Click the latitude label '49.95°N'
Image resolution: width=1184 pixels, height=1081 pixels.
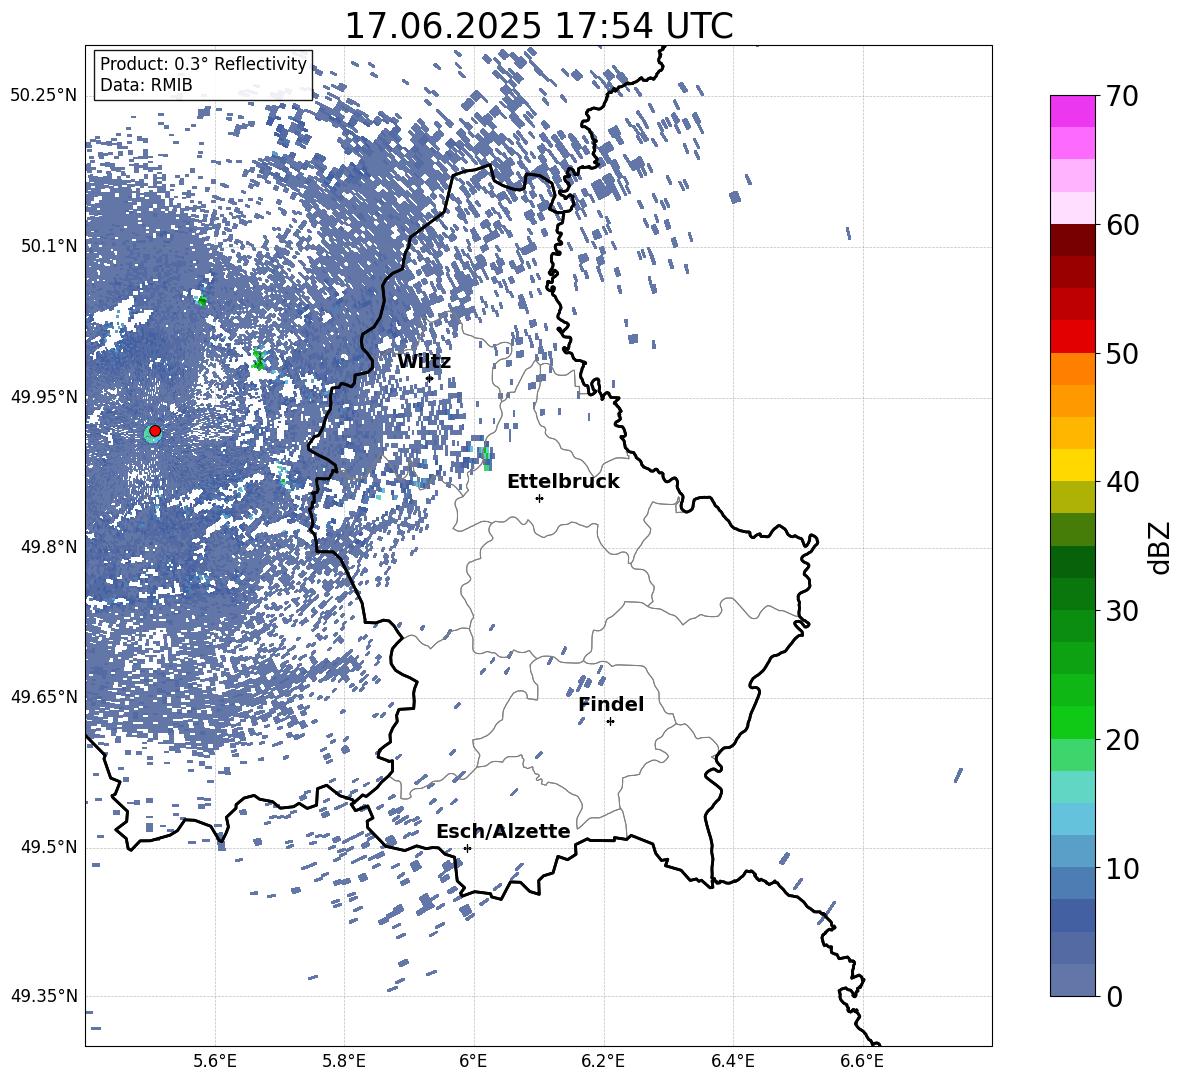tap(44, 396)
